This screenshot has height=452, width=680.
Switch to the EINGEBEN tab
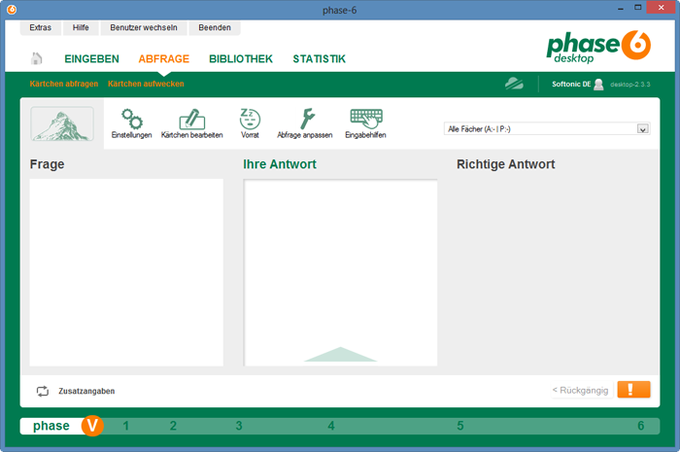pyautogui.click(x=92, y=59)
